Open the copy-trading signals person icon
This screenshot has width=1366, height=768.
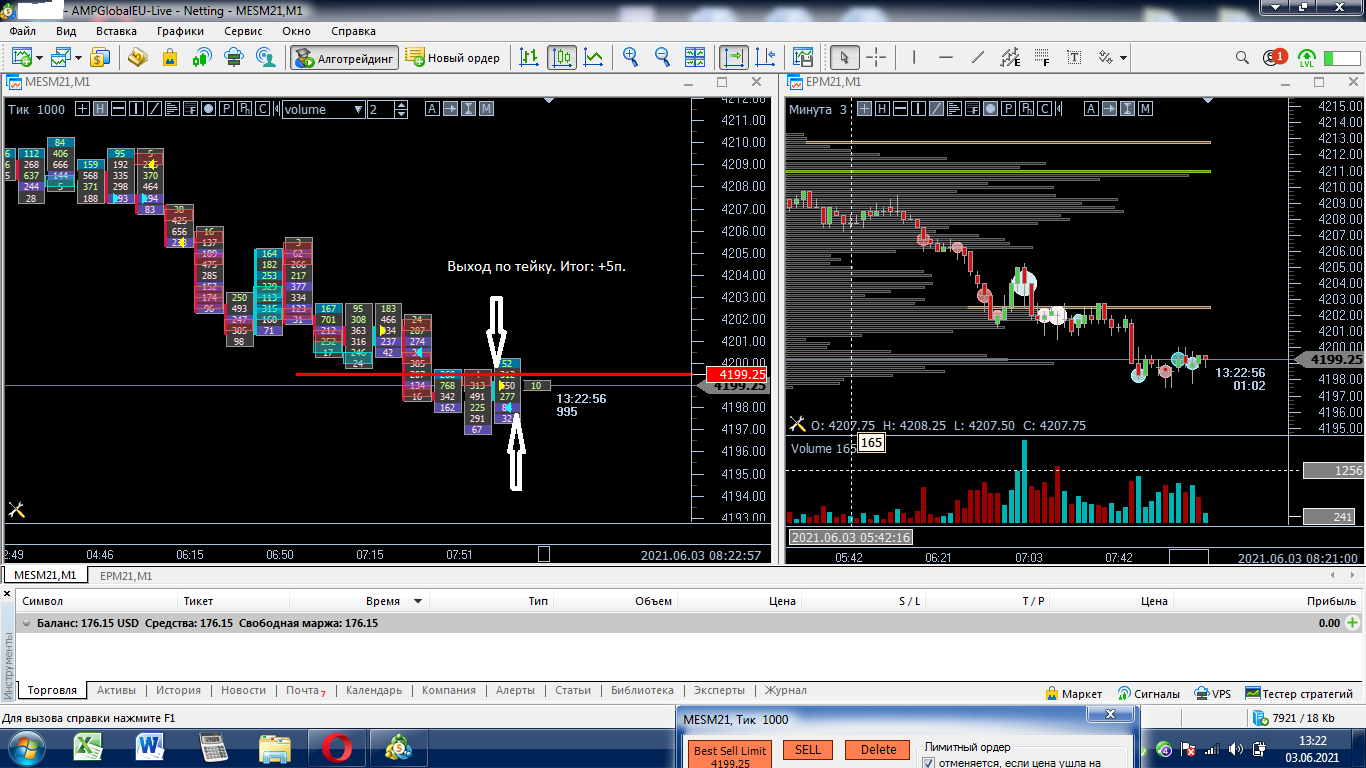pos(266,57)
